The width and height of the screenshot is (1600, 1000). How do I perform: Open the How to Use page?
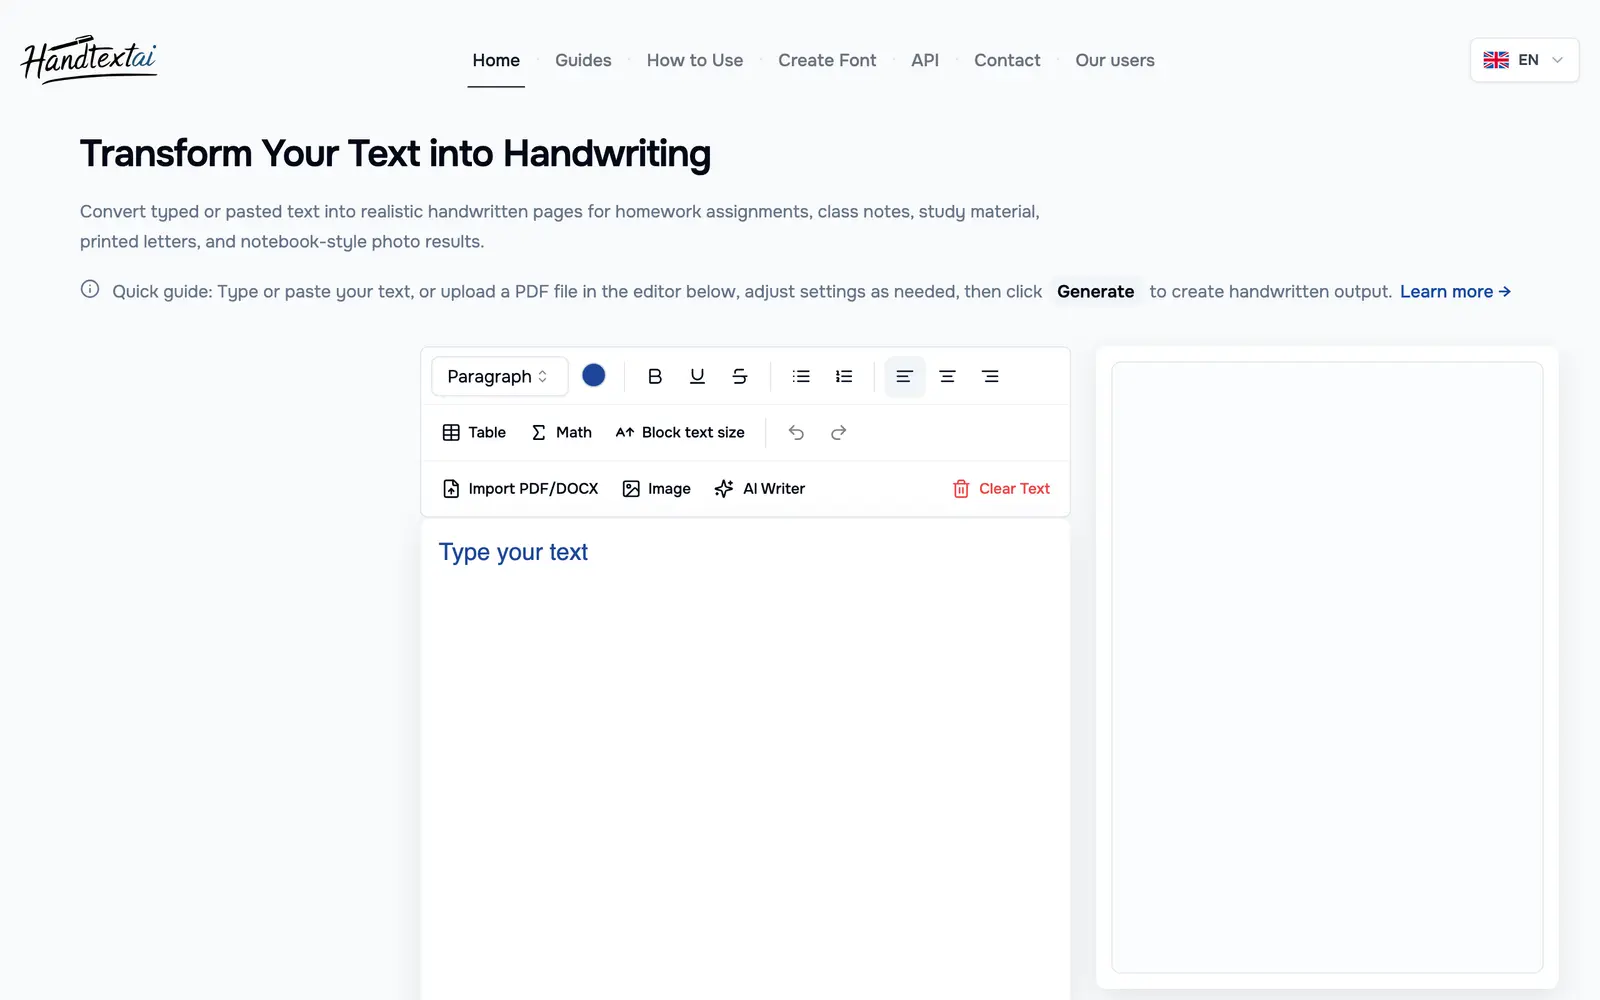point(695,60)
